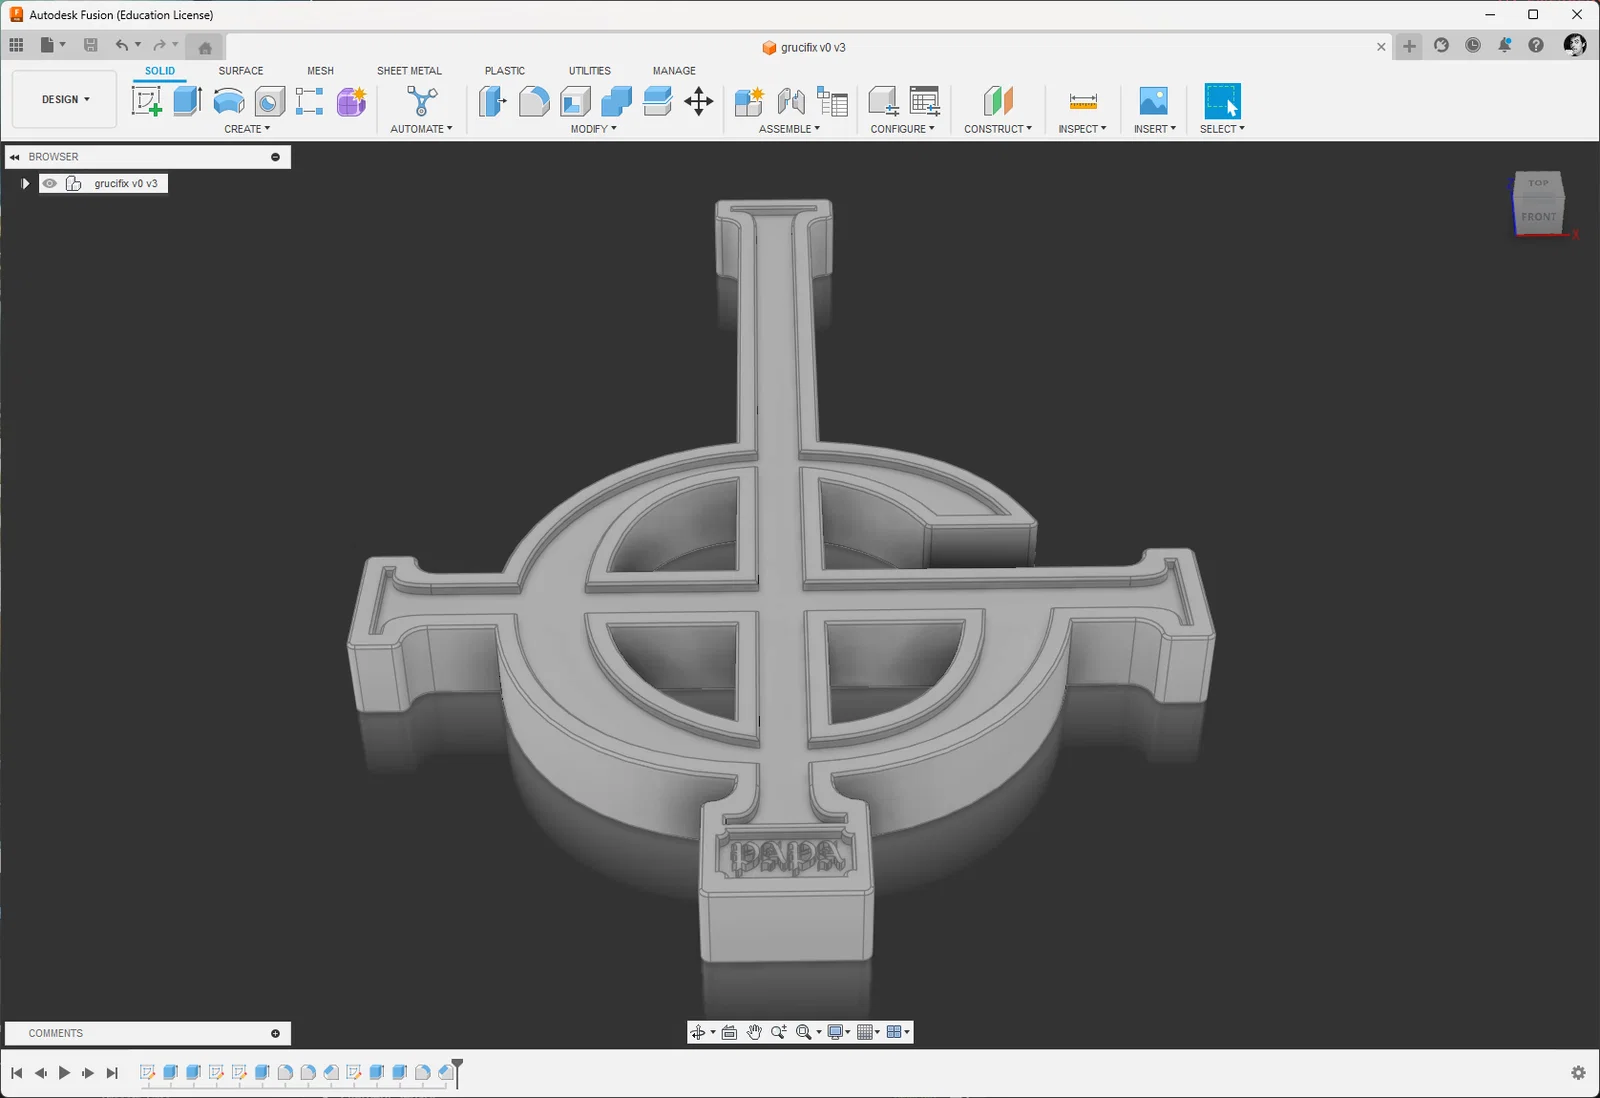Image resolution: width=1600 pixels, height=1098 pixels.
Task: Click the Front face of the ViewCube
Action: (x=1538, y=217)
